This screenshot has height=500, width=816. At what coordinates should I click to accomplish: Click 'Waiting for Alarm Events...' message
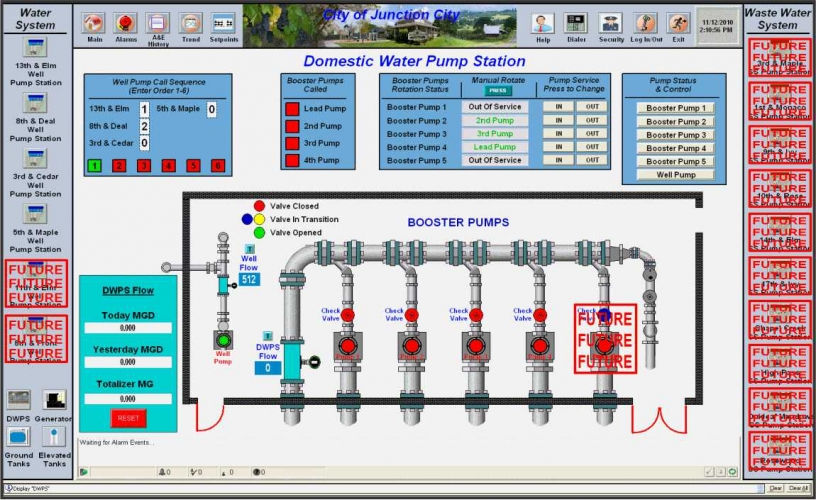[117, 443]
